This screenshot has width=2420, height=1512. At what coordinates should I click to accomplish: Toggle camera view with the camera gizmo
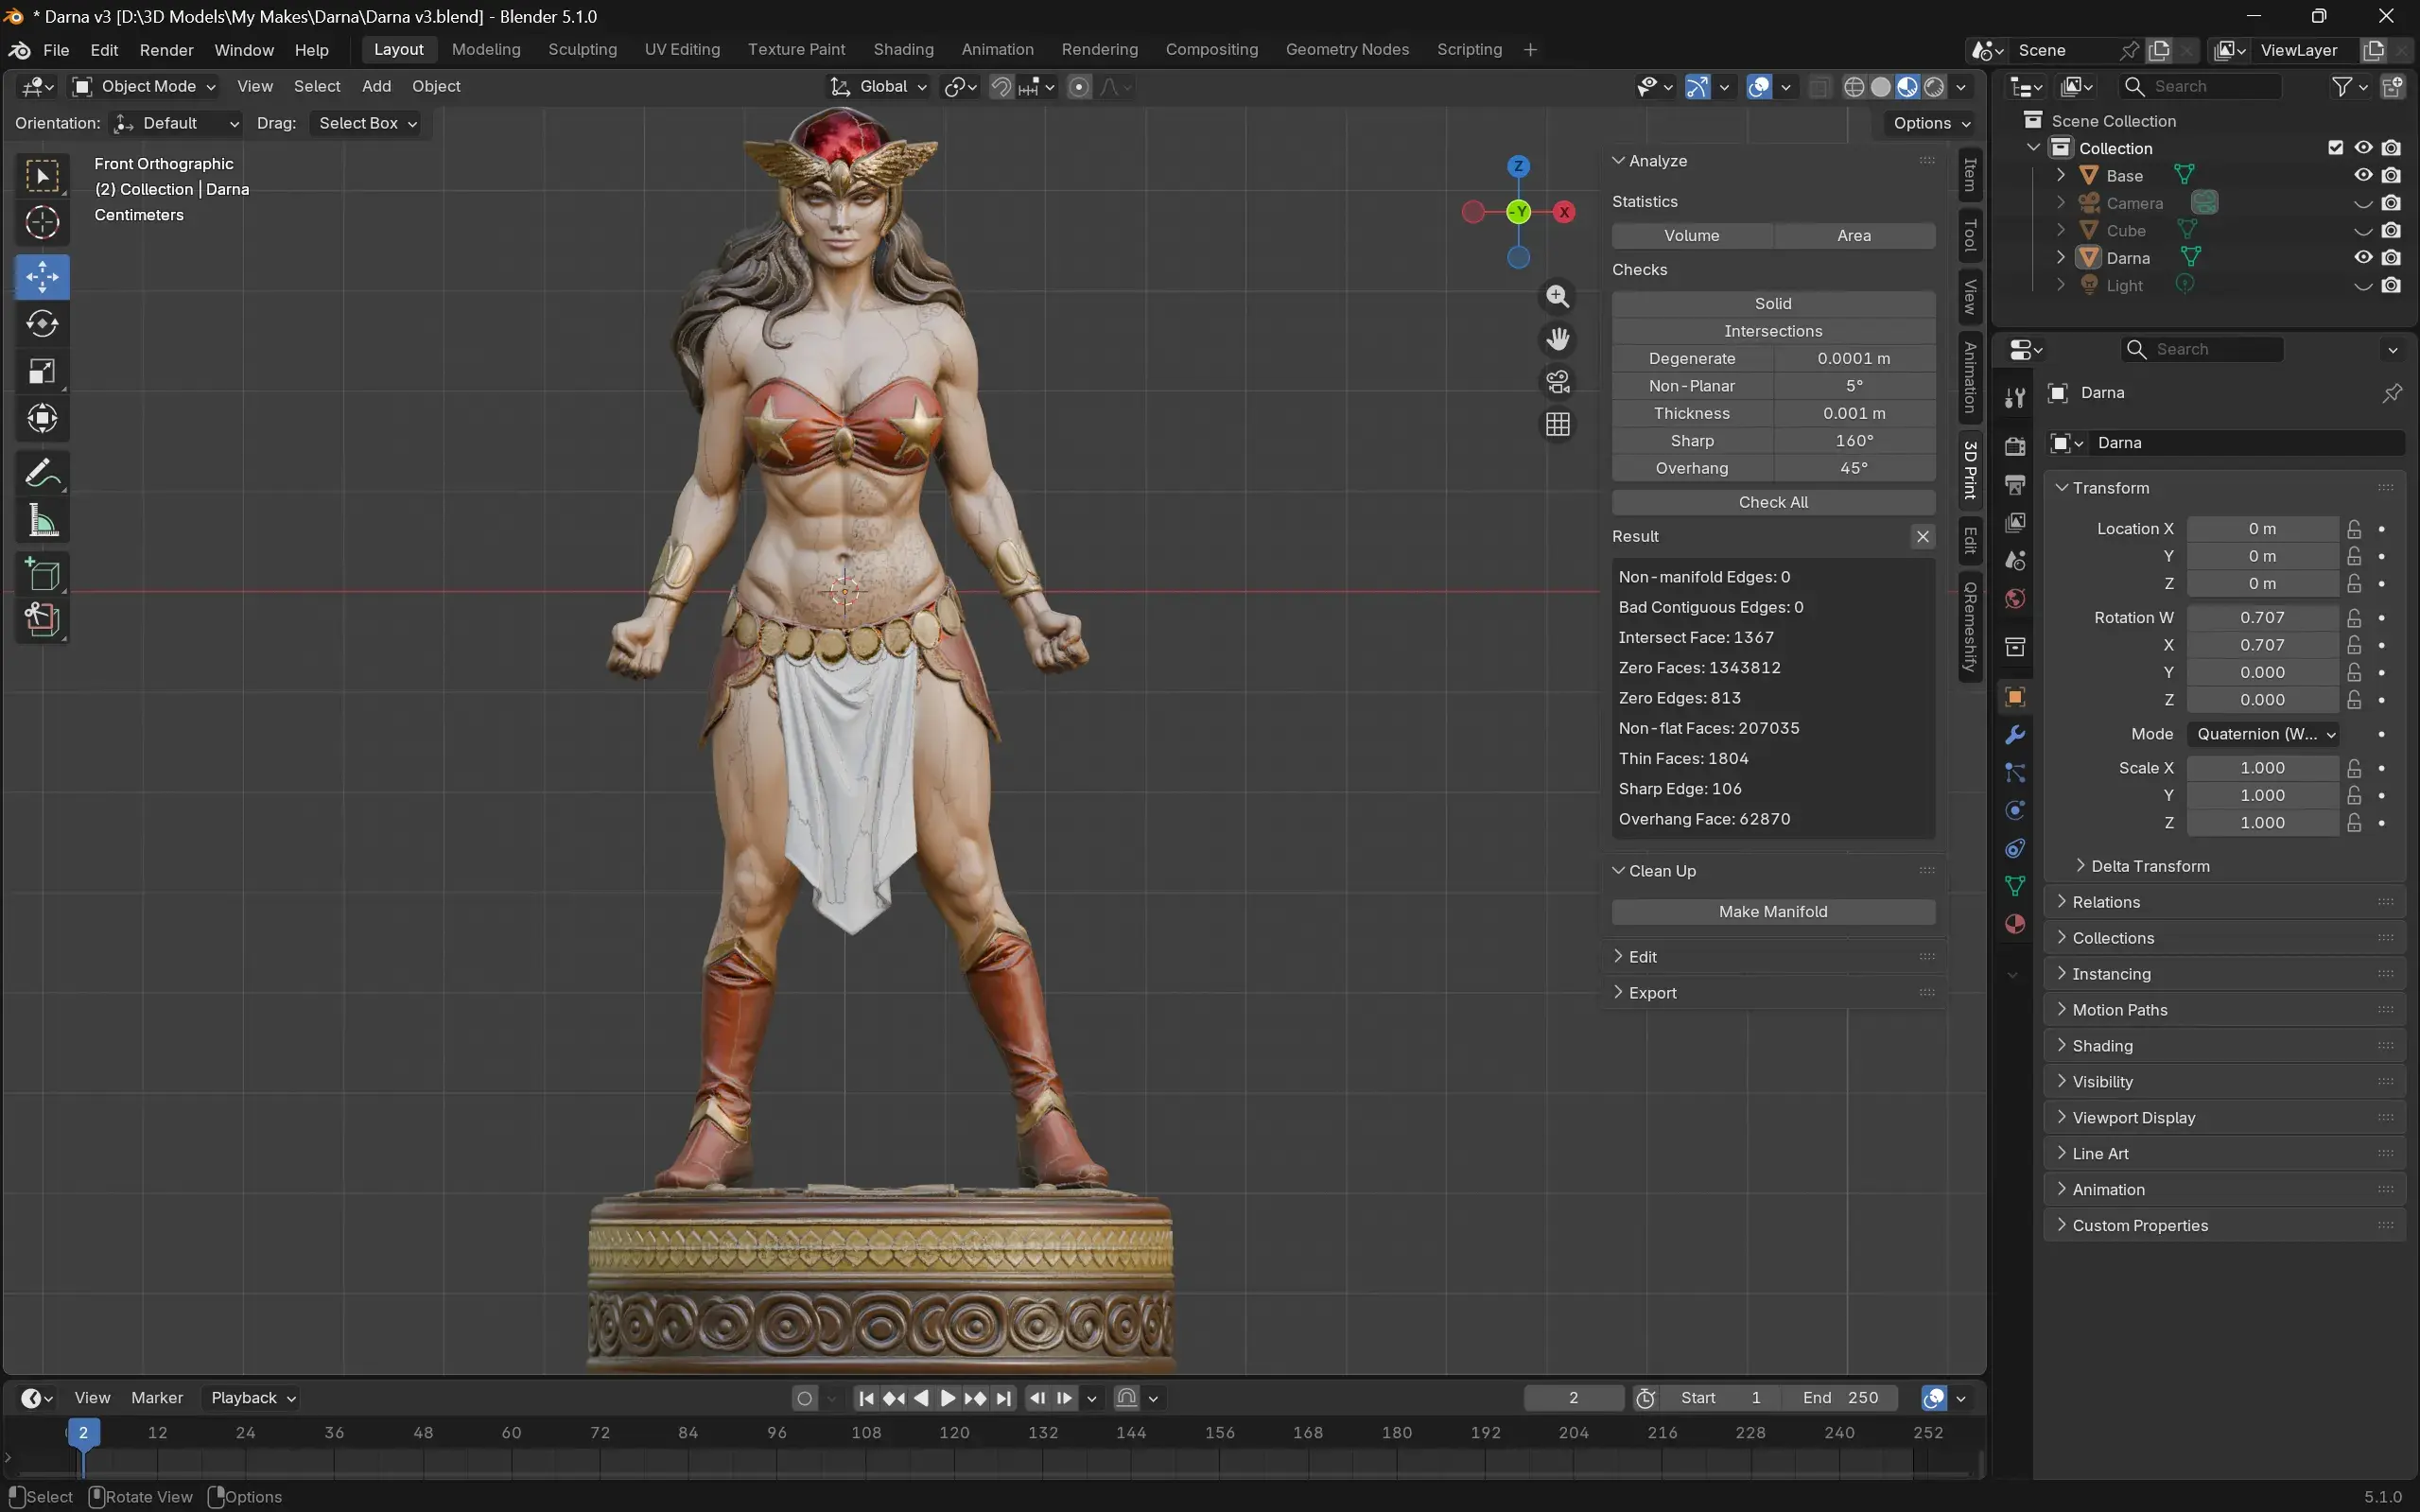[1557, 382]
